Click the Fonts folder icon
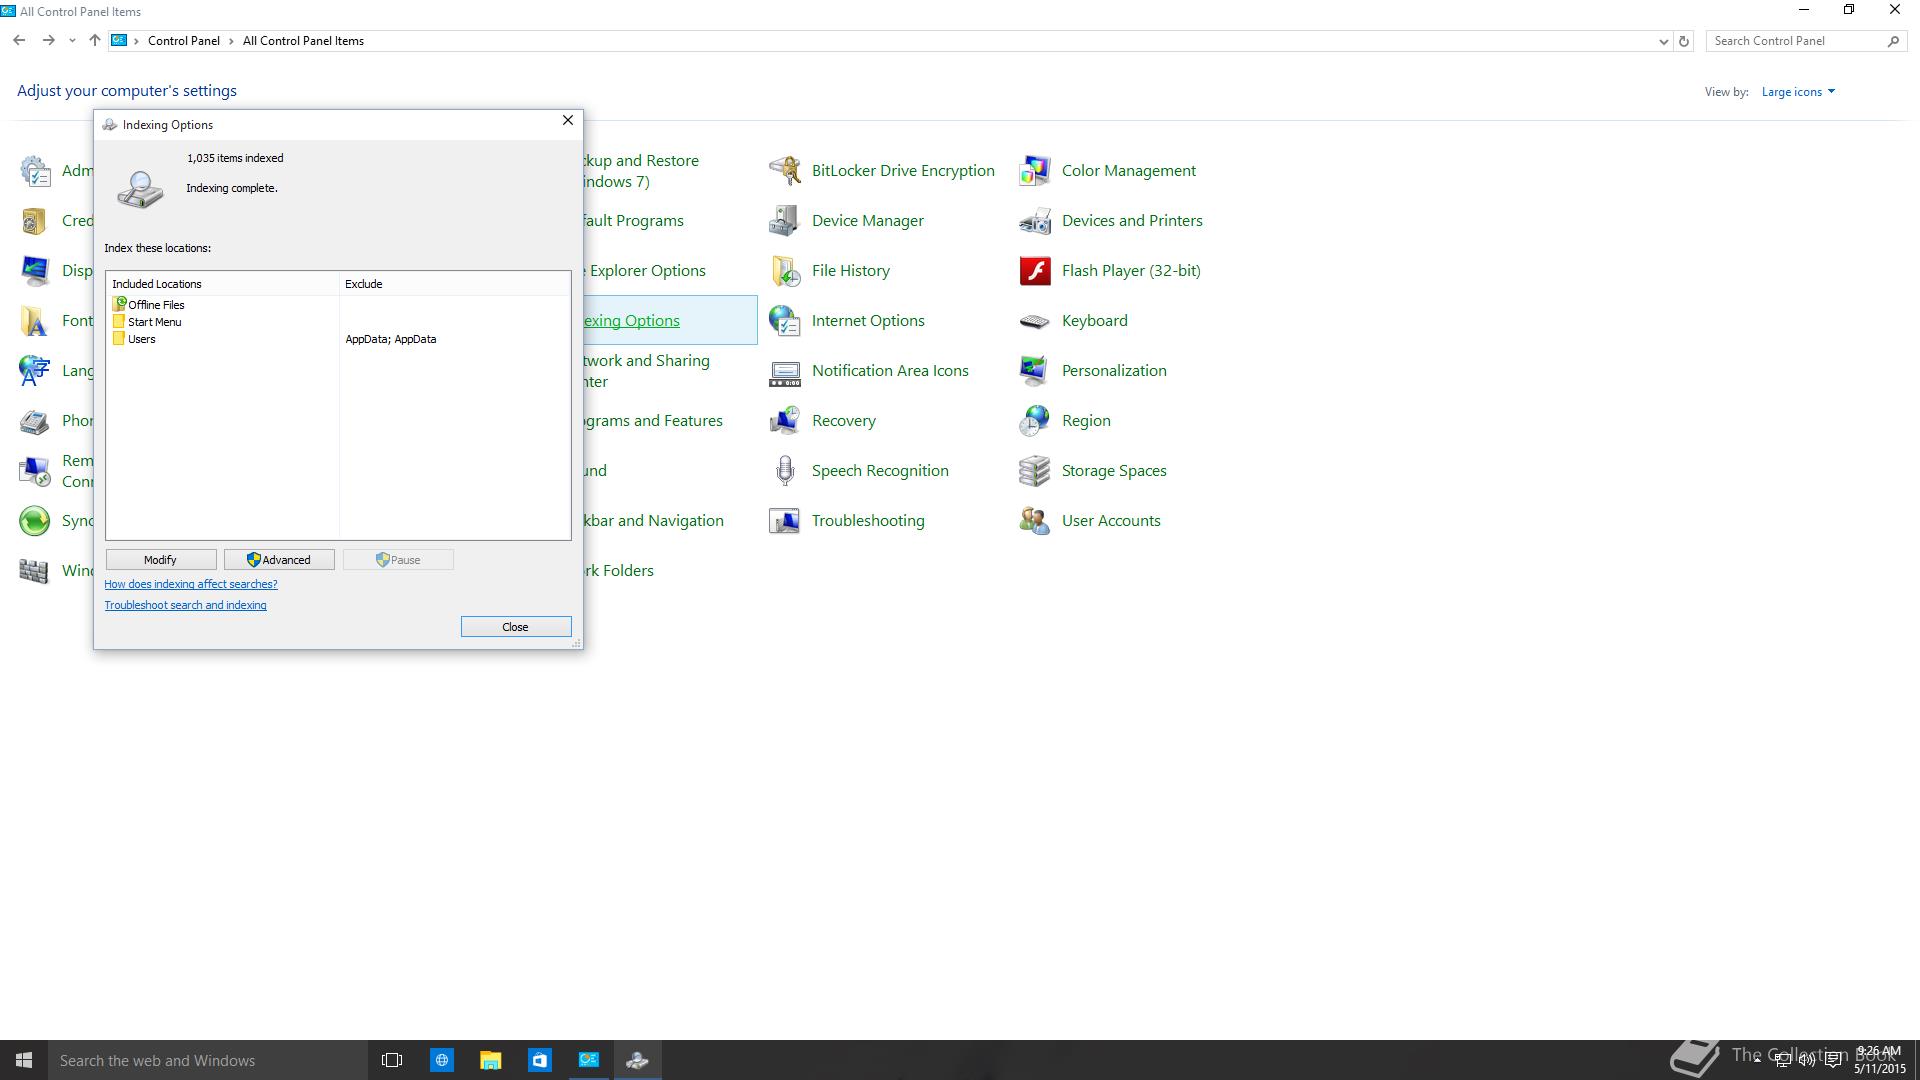Viewport: 1920px width, 1080px height. tap(35, 321)
